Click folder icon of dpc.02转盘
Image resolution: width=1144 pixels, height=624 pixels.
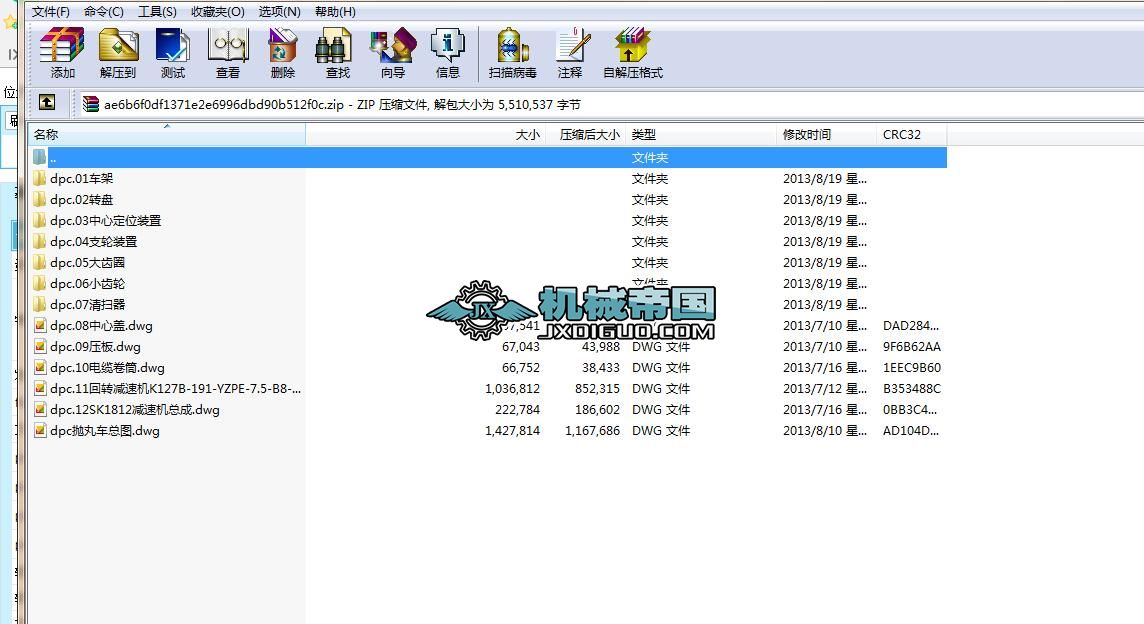pyautogui.click(x=39, y=199)
